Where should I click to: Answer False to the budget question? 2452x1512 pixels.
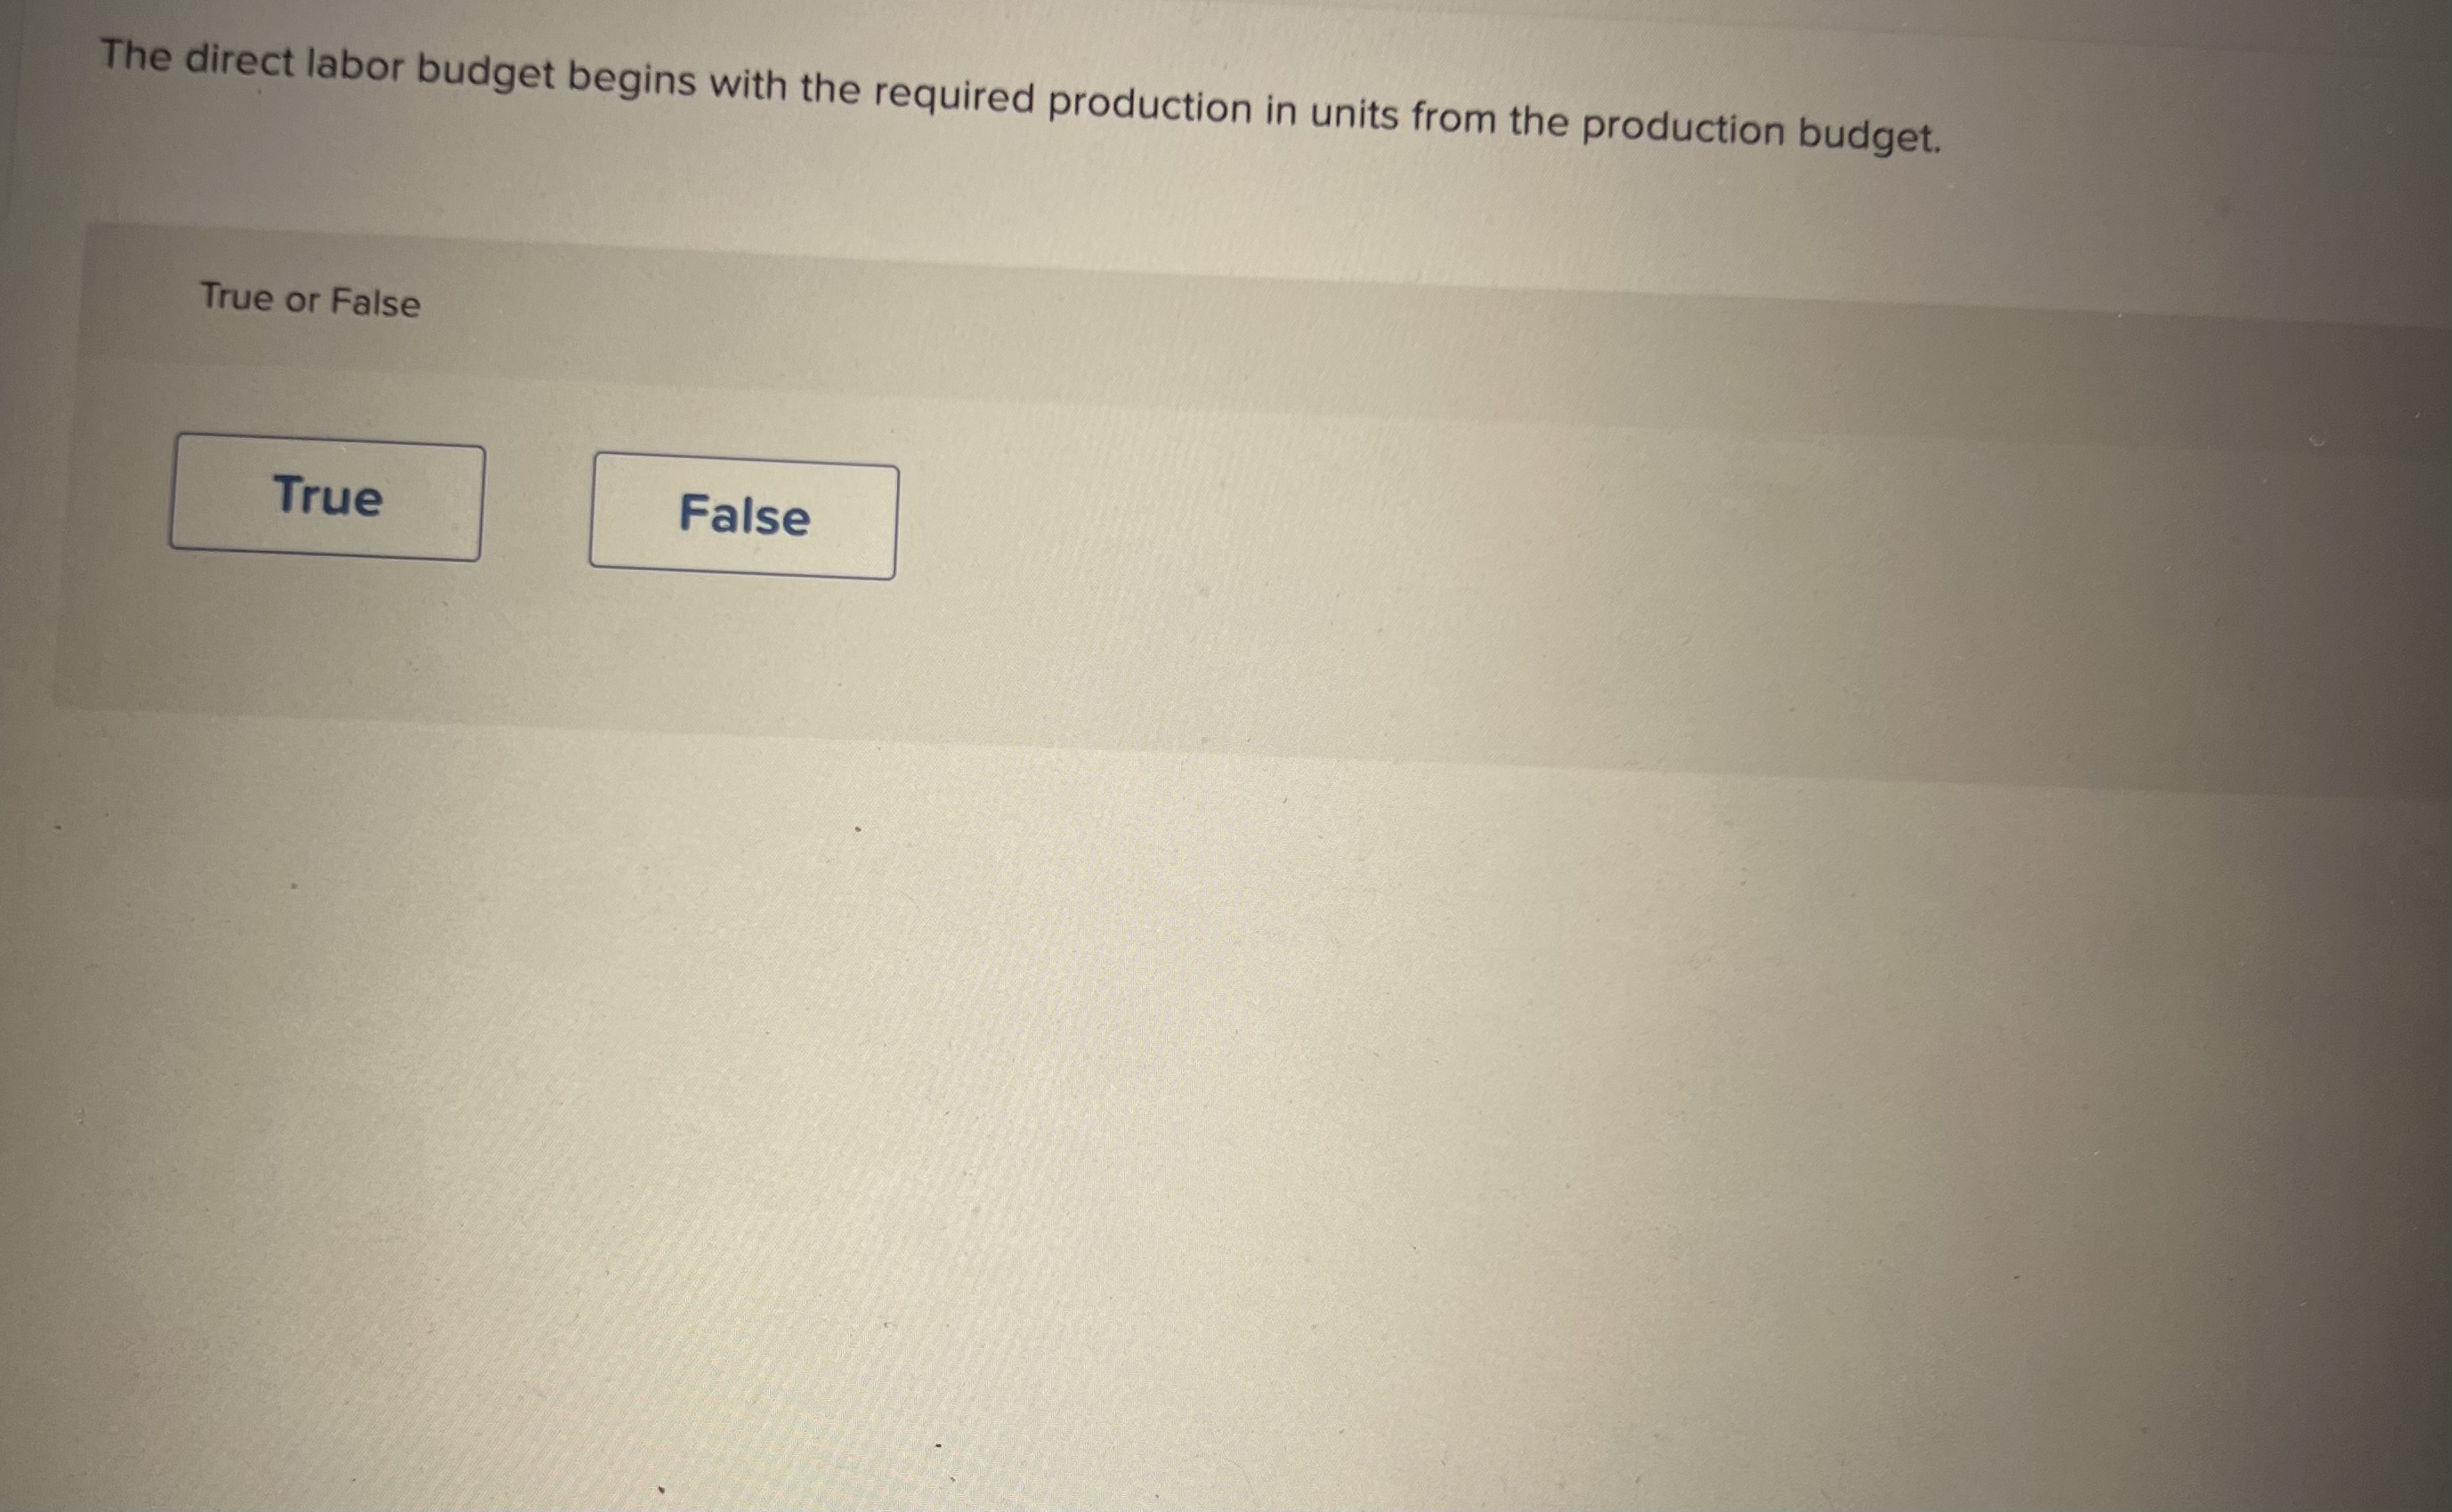(744, 516)
